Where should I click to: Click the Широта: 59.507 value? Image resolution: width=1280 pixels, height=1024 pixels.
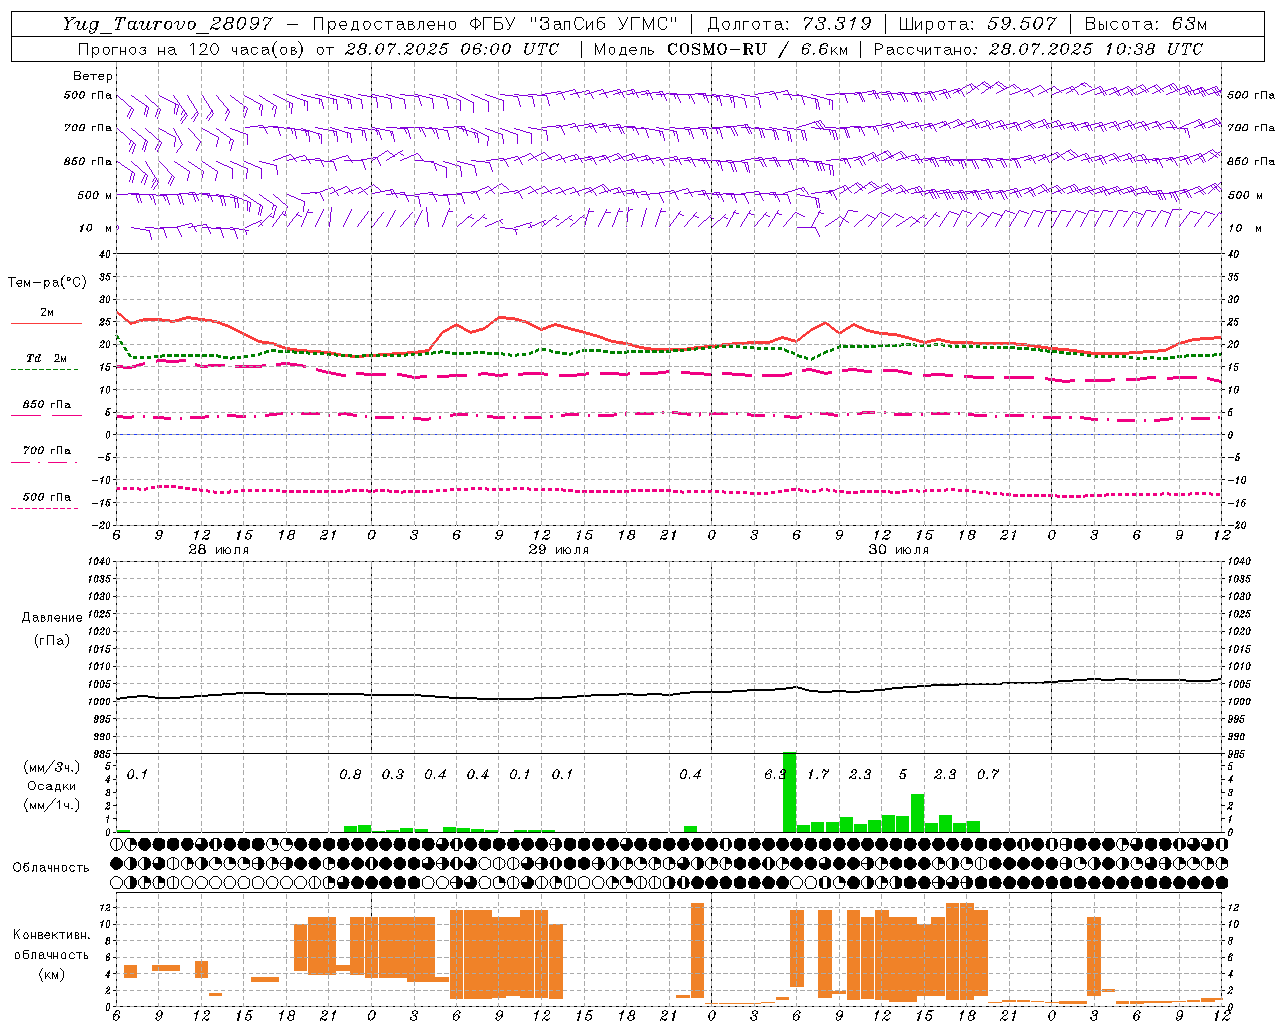pyautogui.click(x=977, y=24)
